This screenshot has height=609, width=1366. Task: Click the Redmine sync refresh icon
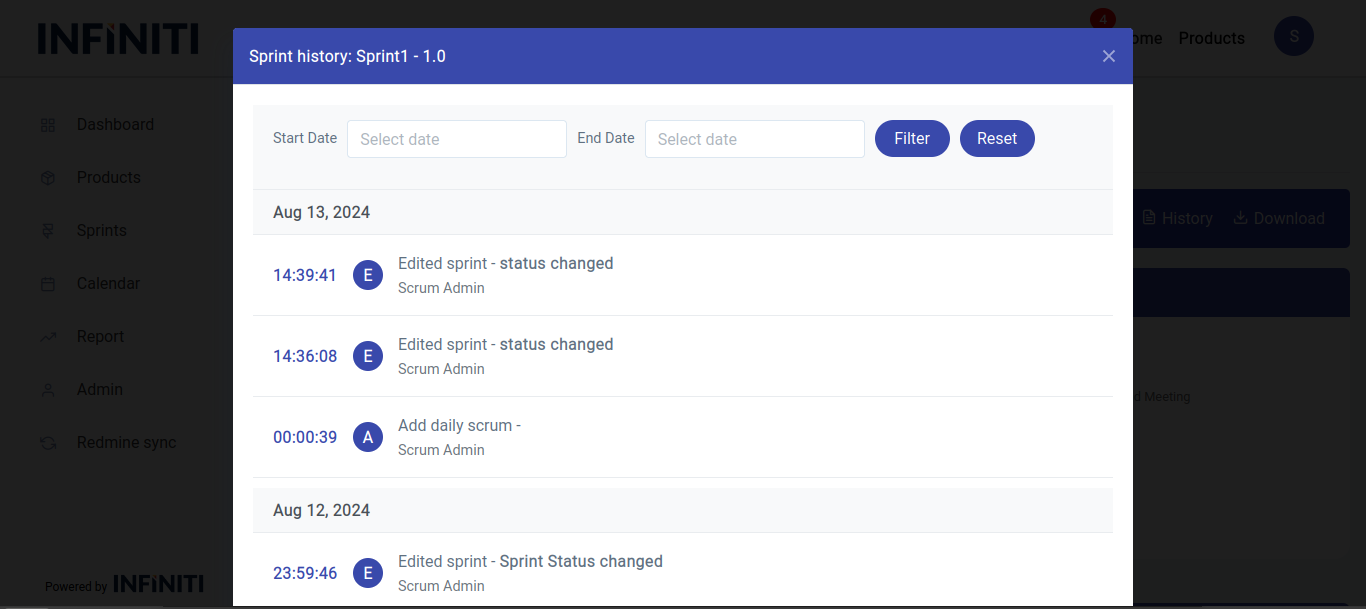(48, 443)
